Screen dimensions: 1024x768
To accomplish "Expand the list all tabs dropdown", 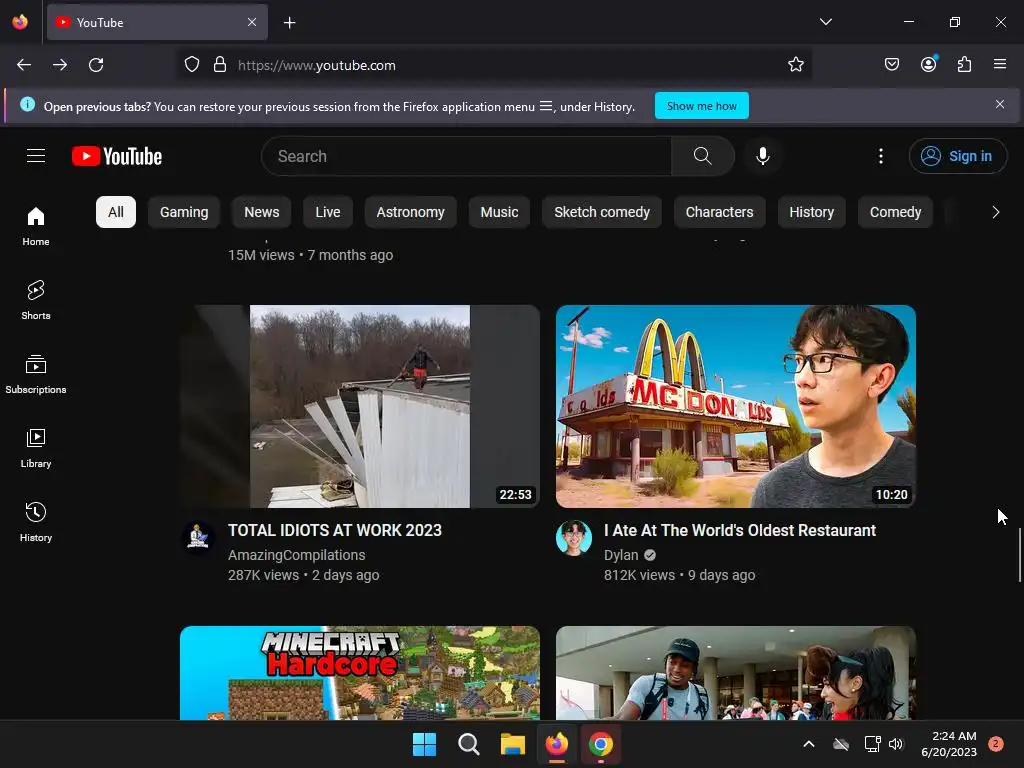I will (825, 22).
